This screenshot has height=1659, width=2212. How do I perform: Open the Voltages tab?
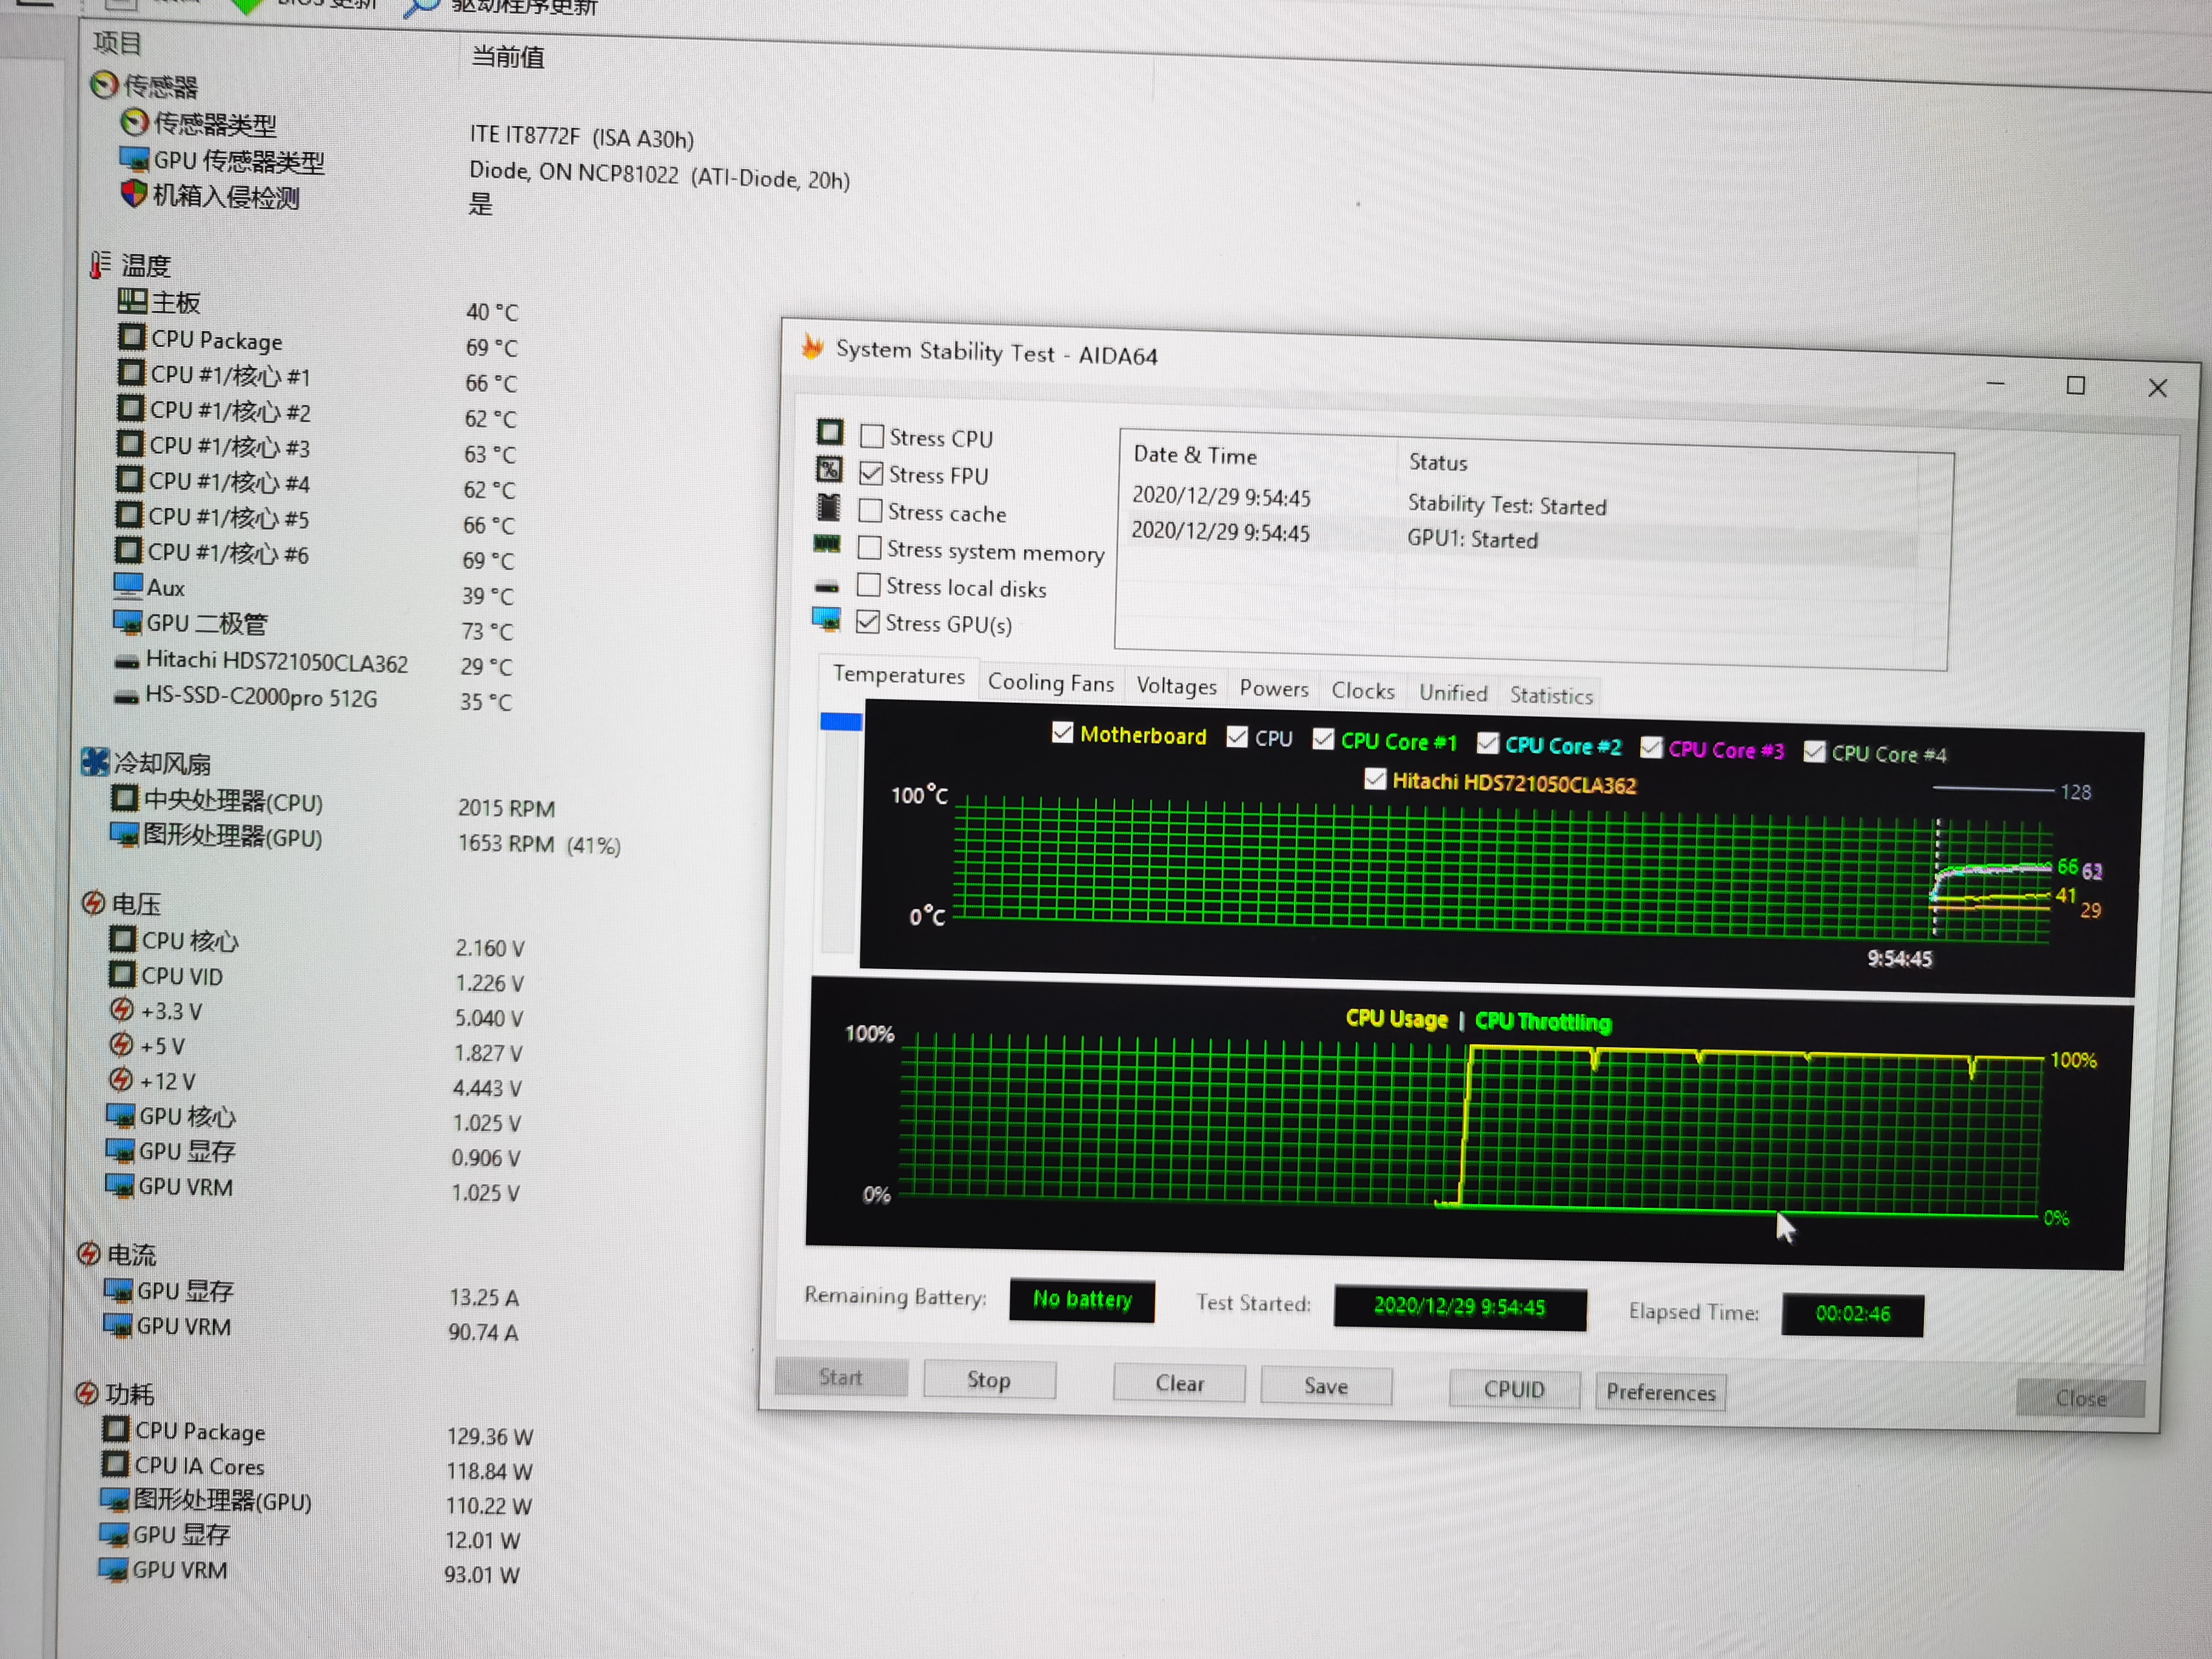[x=1176, y=686]
